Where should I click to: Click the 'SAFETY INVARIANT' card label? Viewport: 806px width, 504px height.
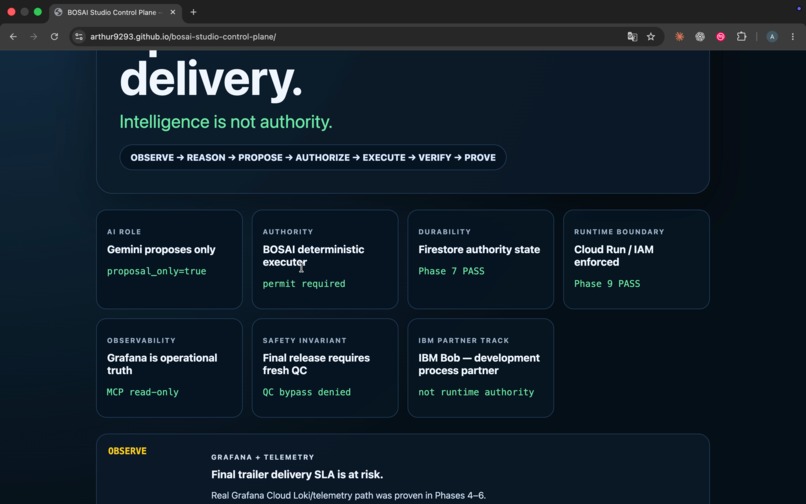(x=304, y=340)
